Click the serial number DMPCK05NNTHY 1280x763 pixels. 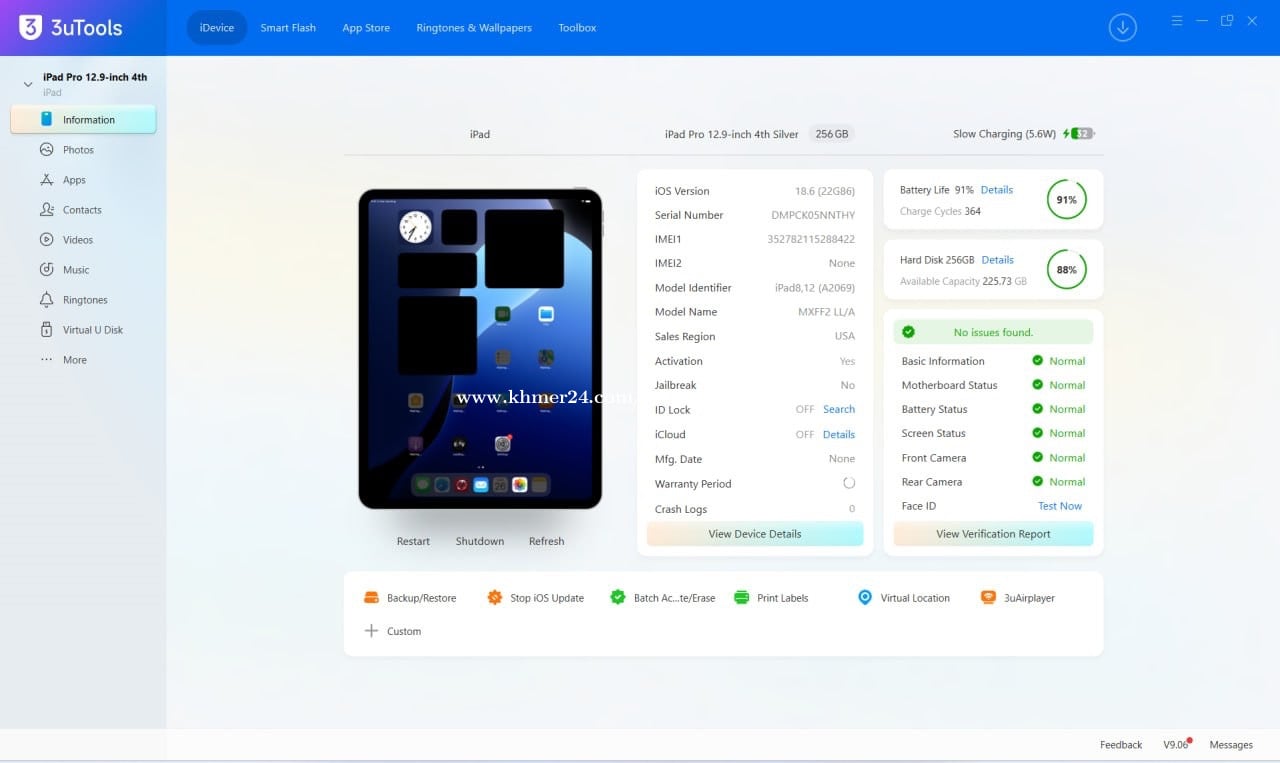click(813, 215)
